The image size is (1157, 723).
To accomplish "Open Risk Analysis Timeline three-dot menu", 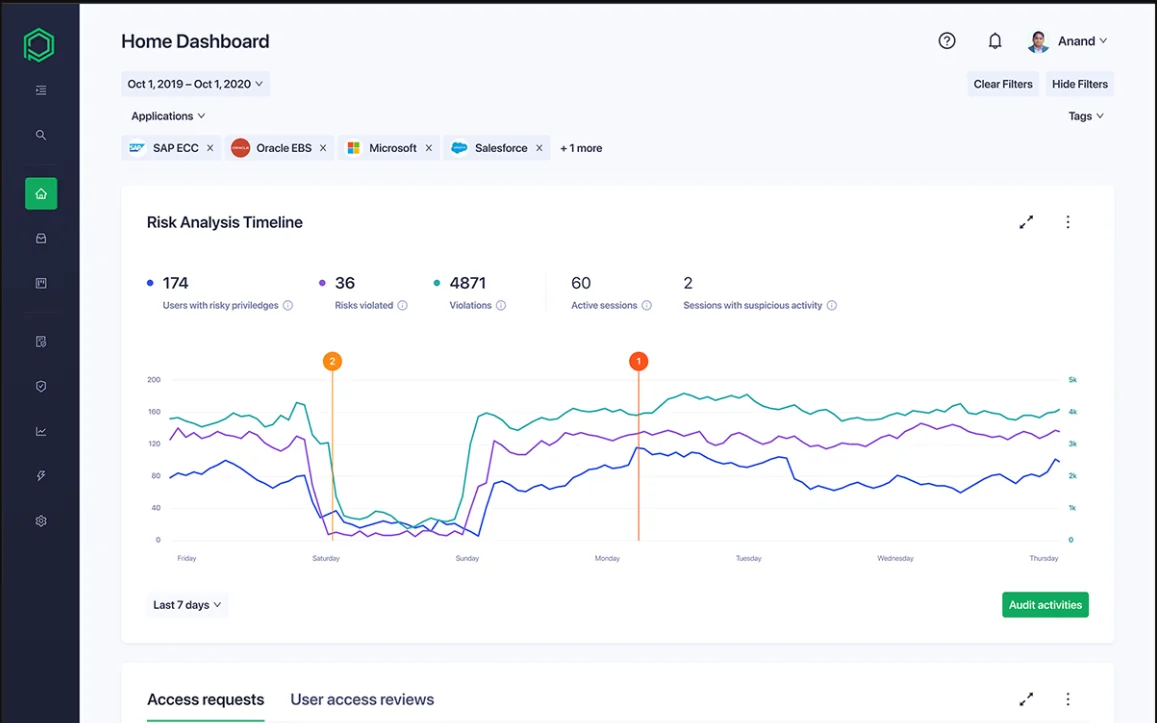I will (1068, 222).
